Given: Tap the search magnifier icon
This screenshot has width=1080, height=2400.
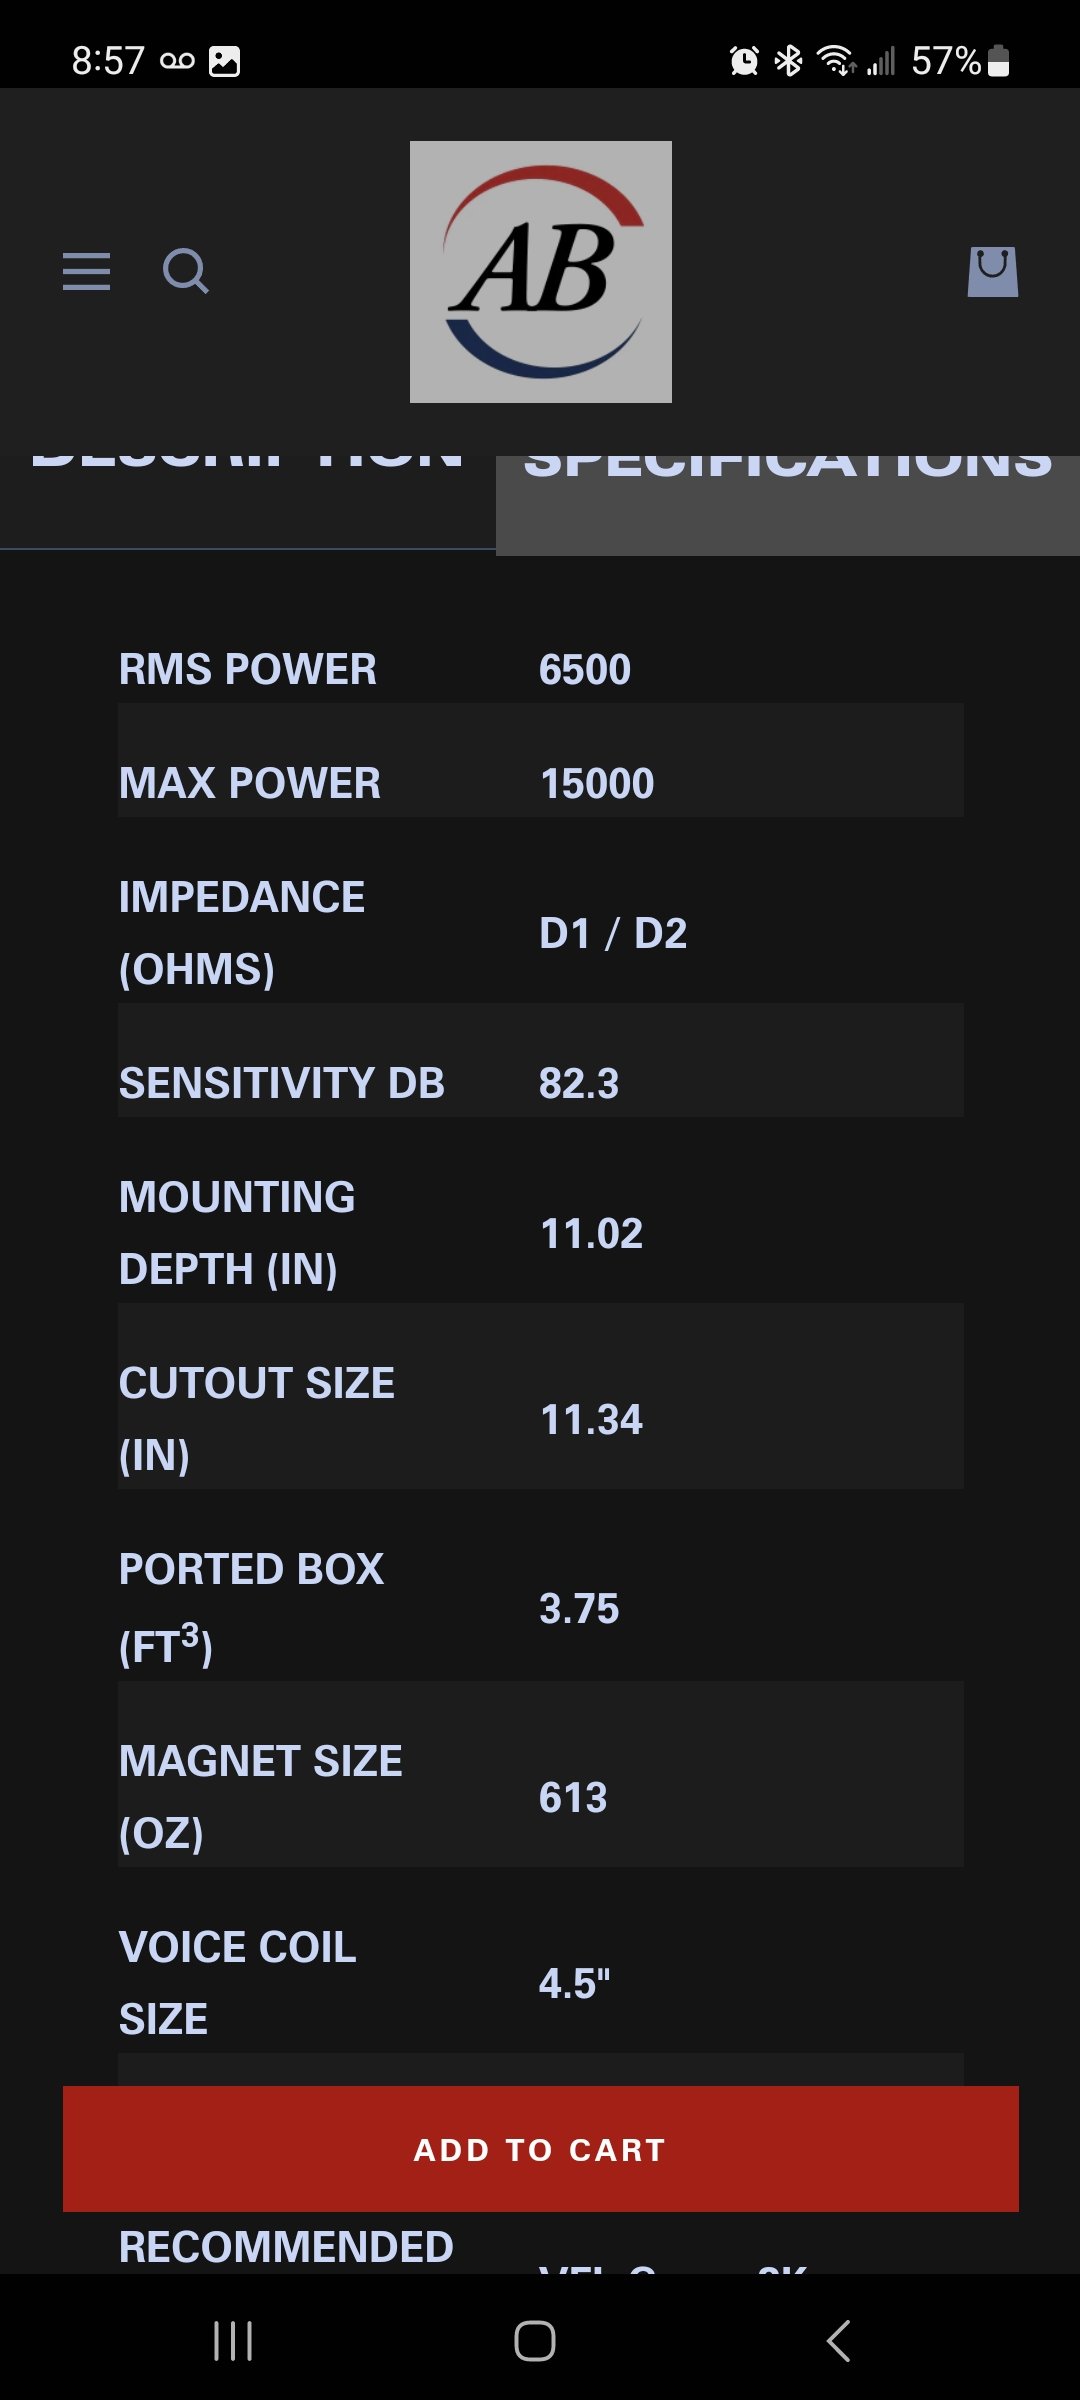Looking at the screenshot, I should point(186,271).
